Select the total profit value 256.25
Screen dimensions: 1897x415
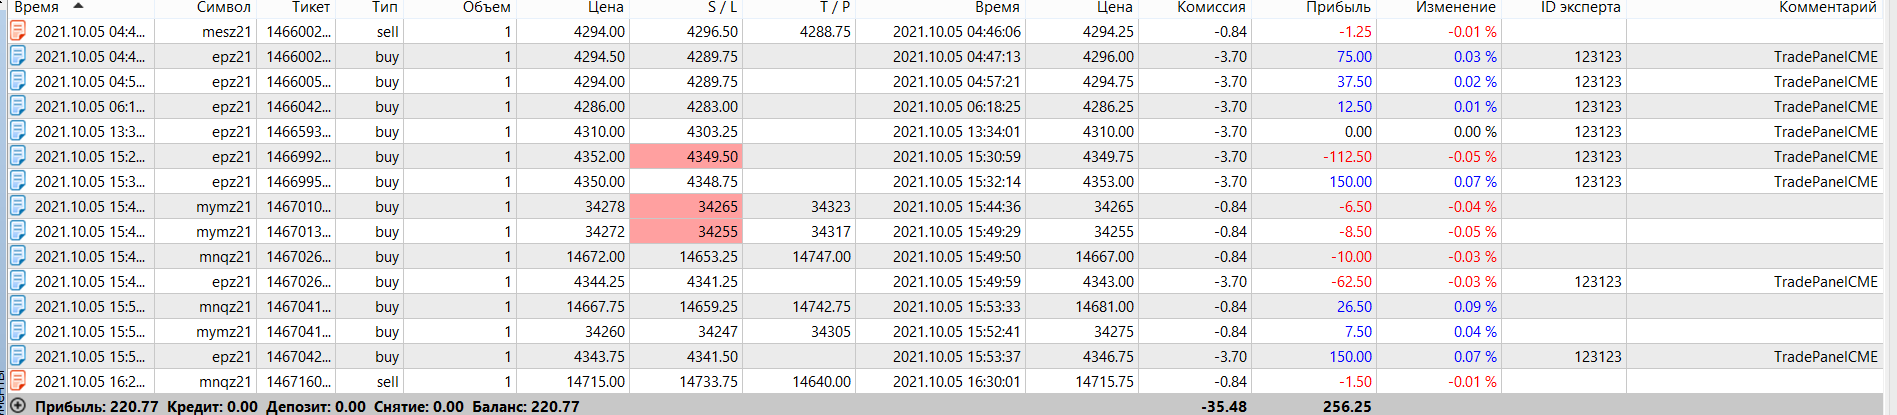[x=1347, y=406]
